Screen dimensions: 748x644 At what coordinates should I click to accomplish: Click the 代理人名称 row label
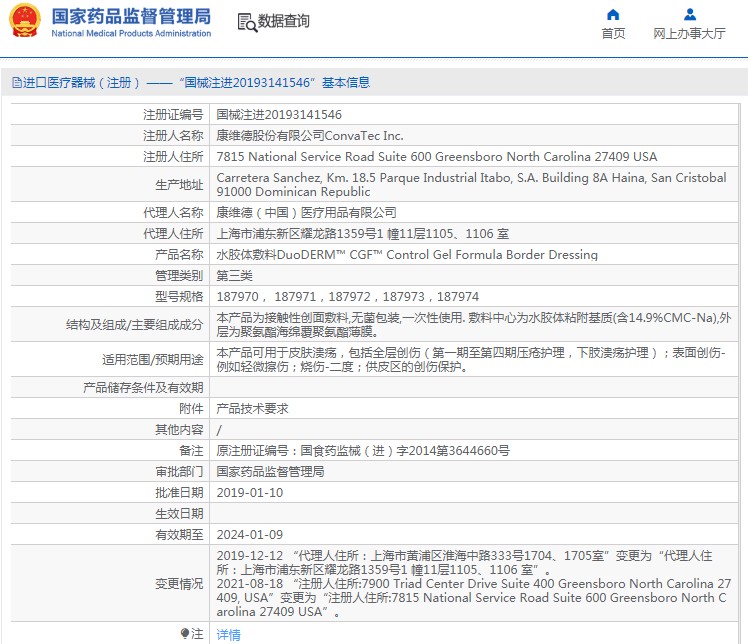pyautogui.click(x=173, y=213)
